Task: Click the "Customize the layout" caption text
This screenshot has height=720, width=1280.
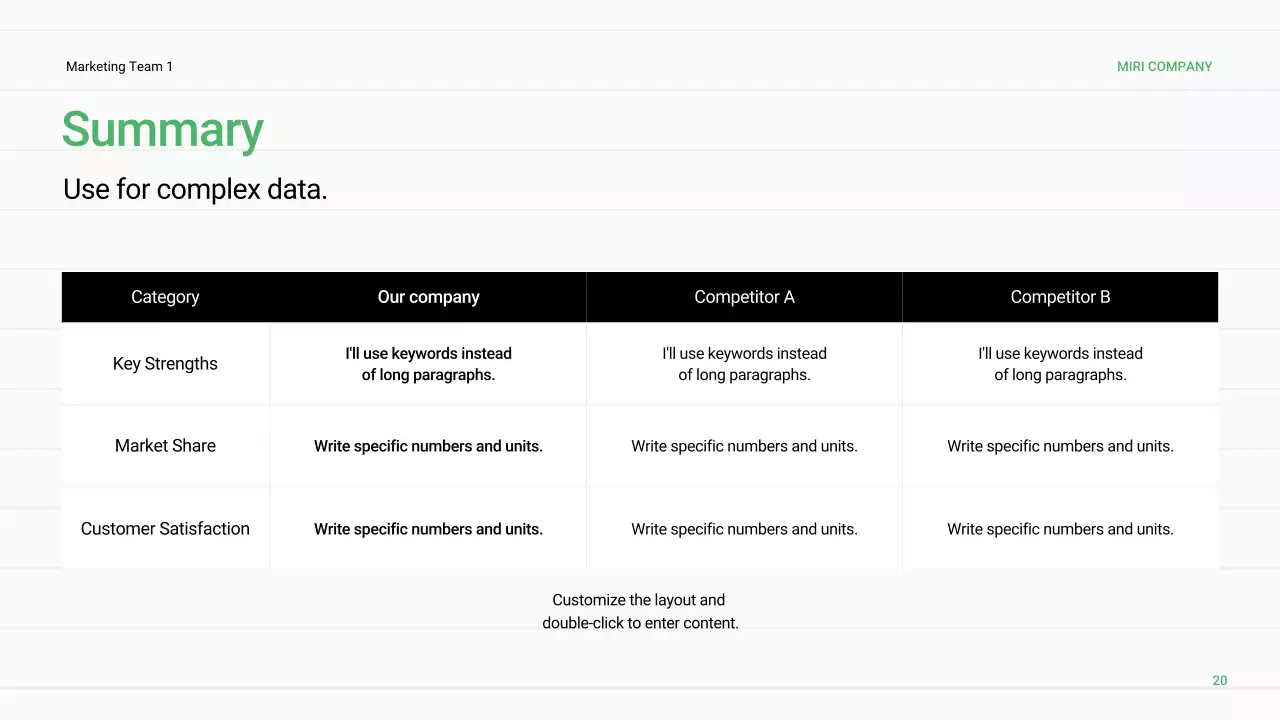Action: (640, 611)
